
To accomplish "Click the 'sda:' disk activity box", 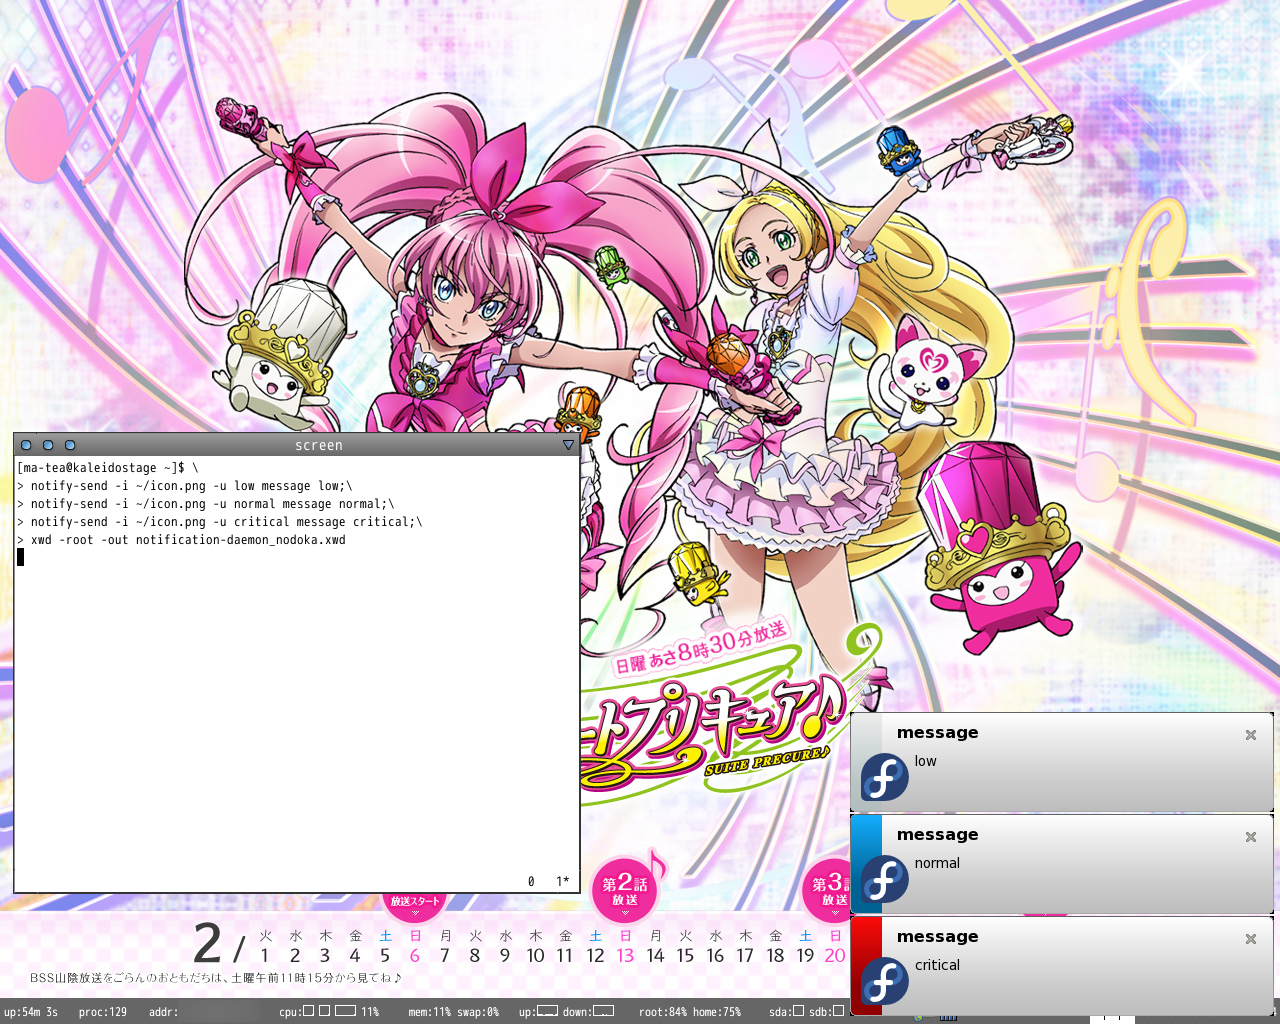I will coord(798,1011).
